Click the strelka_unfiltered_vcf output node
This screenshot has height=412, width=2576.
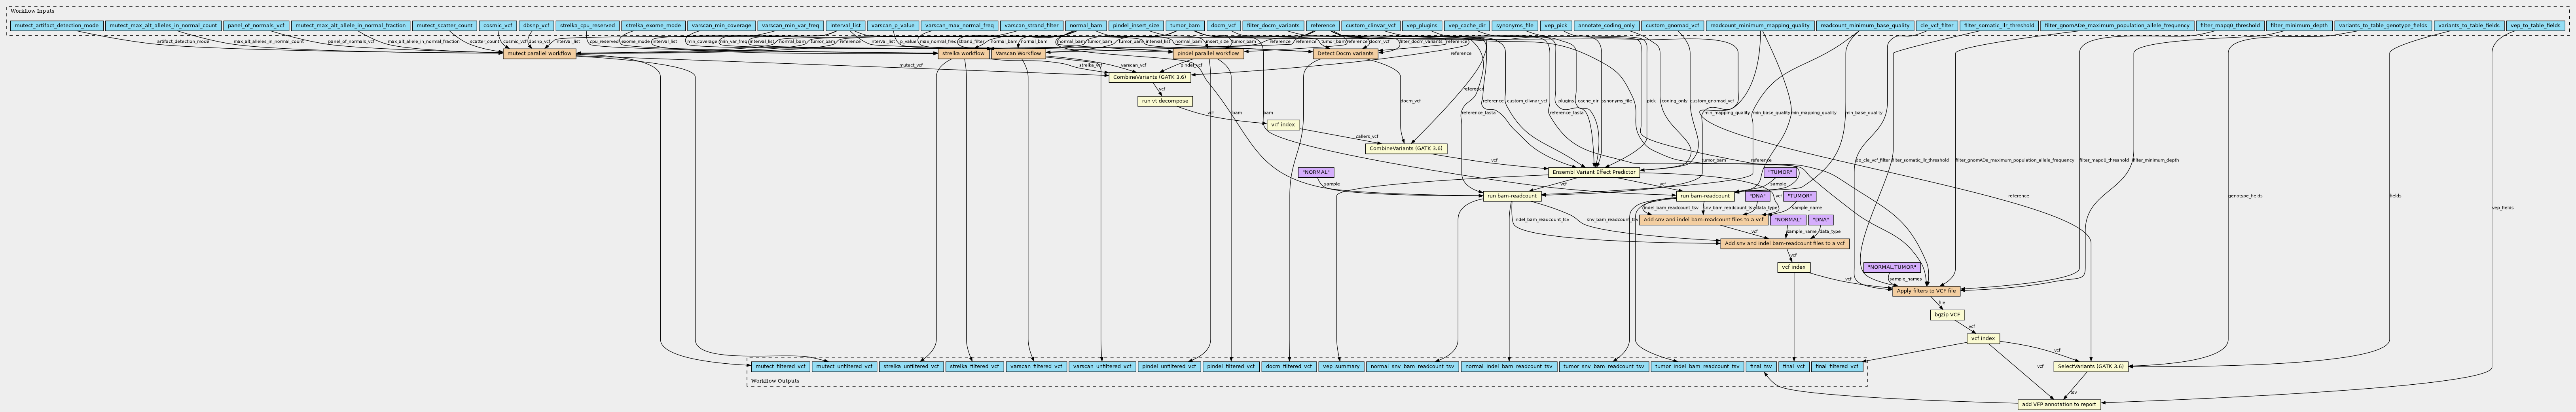click(x=911, y=366)
